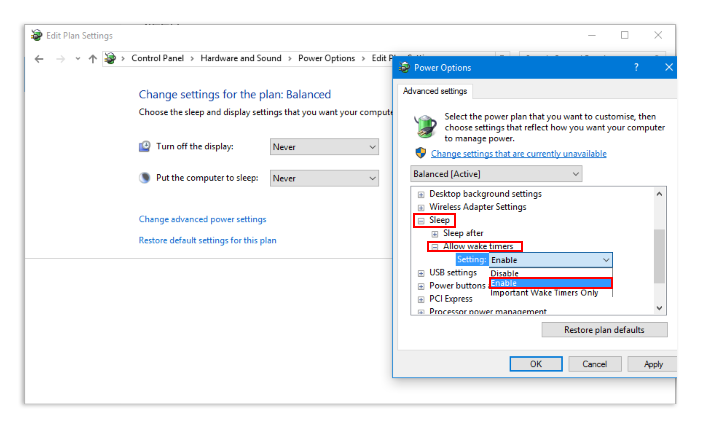
Task: Open the Turn off the display dropdown
Action: point(325,147)
